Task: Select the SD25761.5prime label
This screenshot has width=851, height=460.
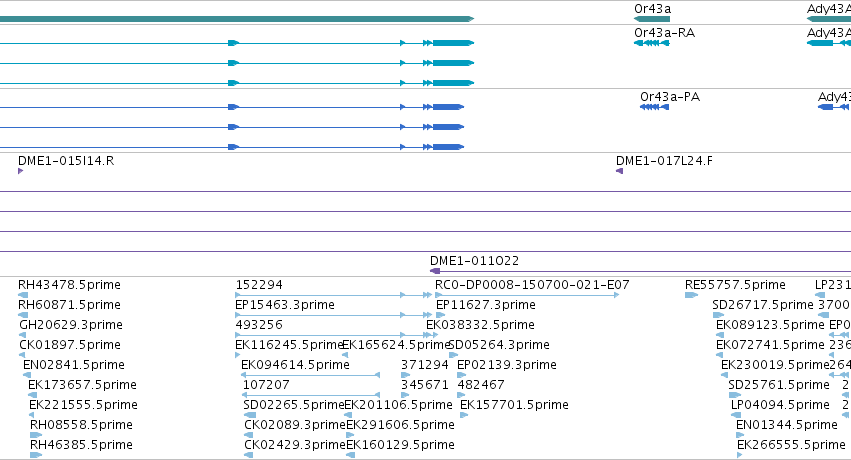Action: 779,385
